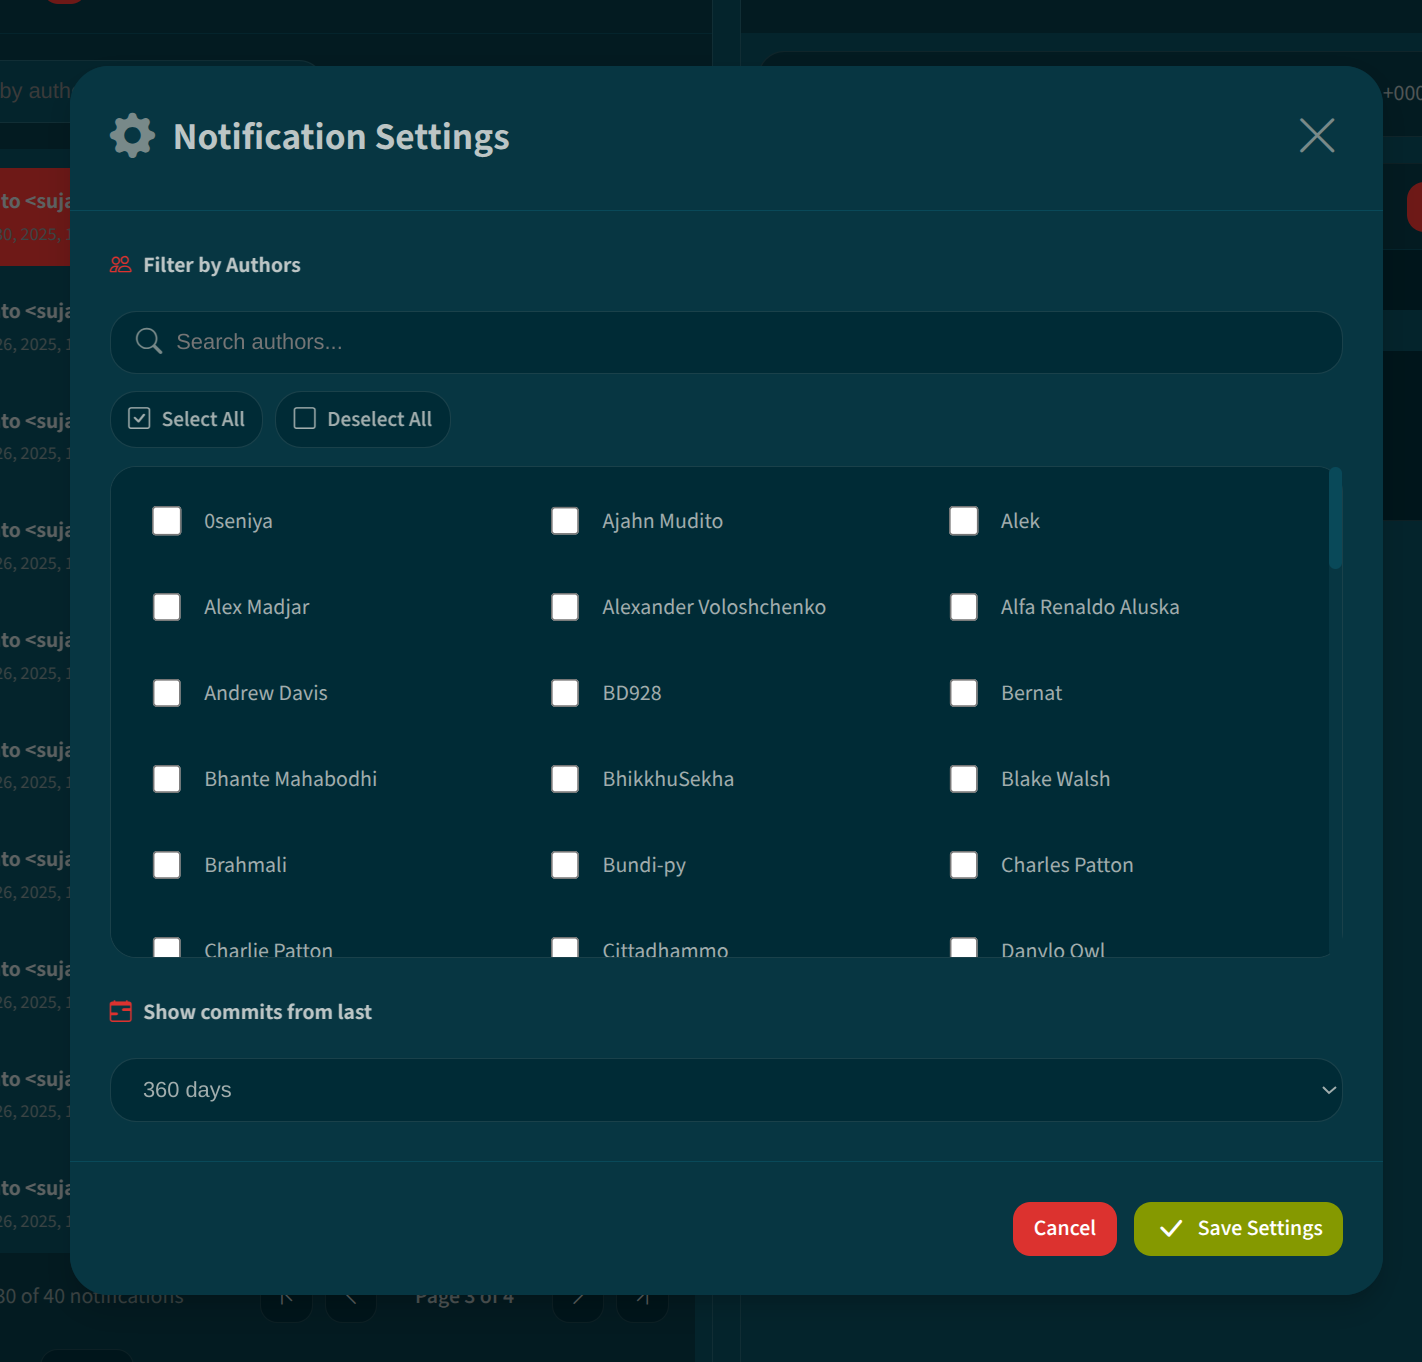
Task: Click the author list scrollbar thumb
Action: [x=1335, y=518]
